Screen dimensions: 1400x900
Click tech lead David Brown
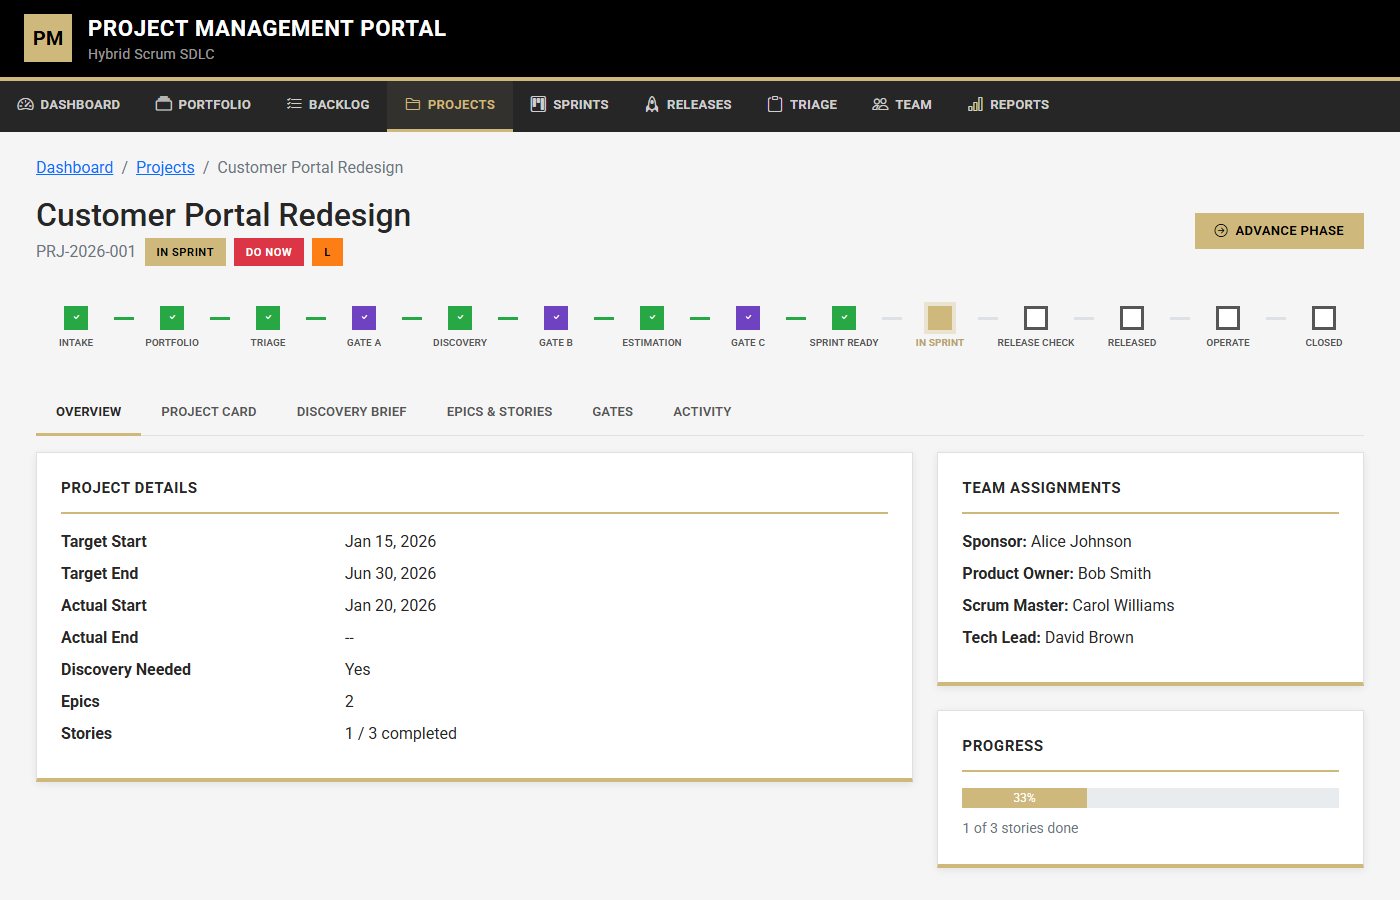(1090, 637)
